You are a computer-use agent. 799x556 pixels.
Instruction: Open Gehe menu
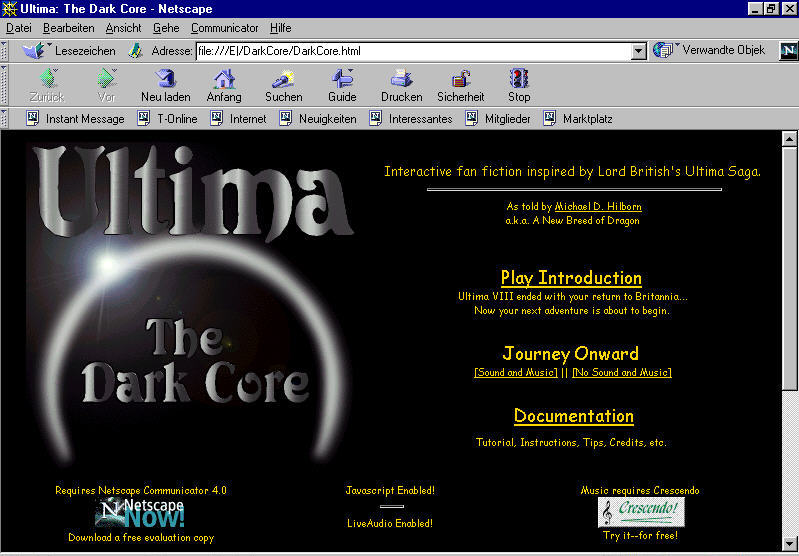[x=166, y=28]
